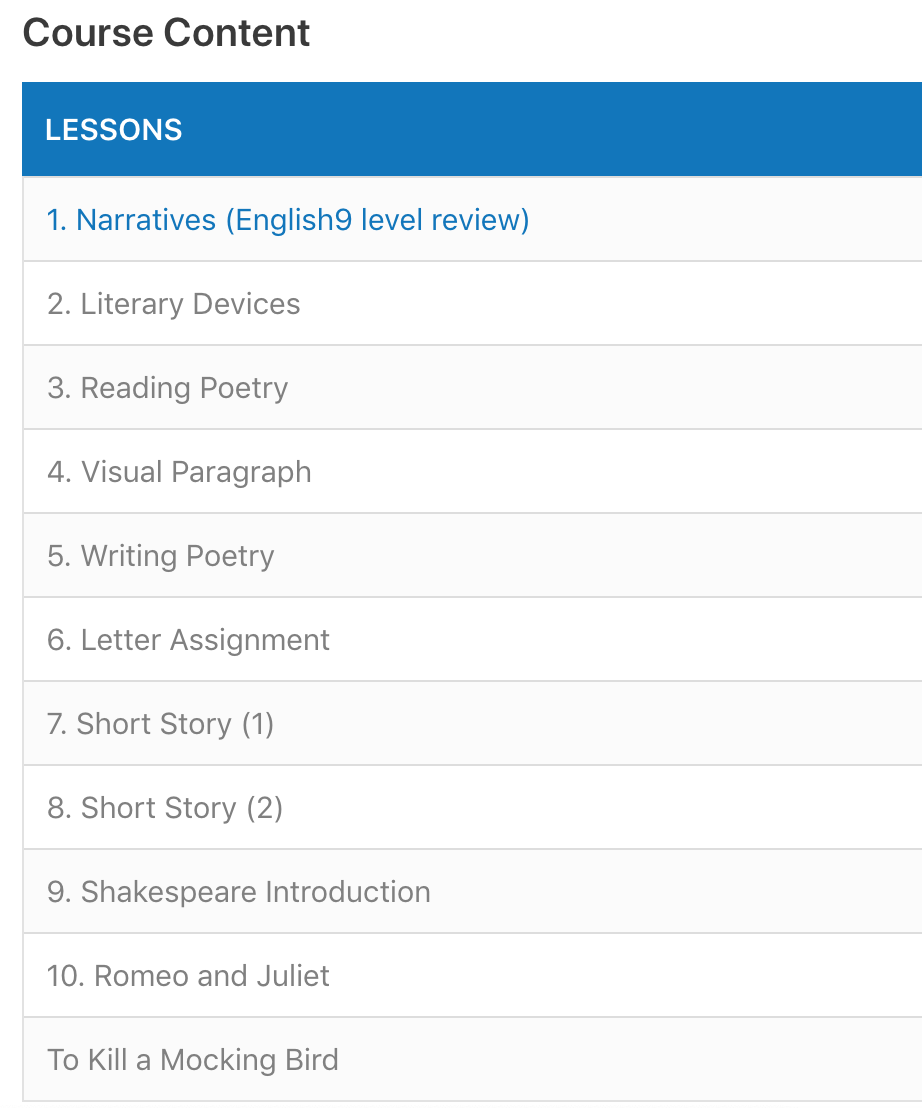Click the word Juliet in lesson 10
Viewport: 922px width, 1108px height.
pos(292,976)
